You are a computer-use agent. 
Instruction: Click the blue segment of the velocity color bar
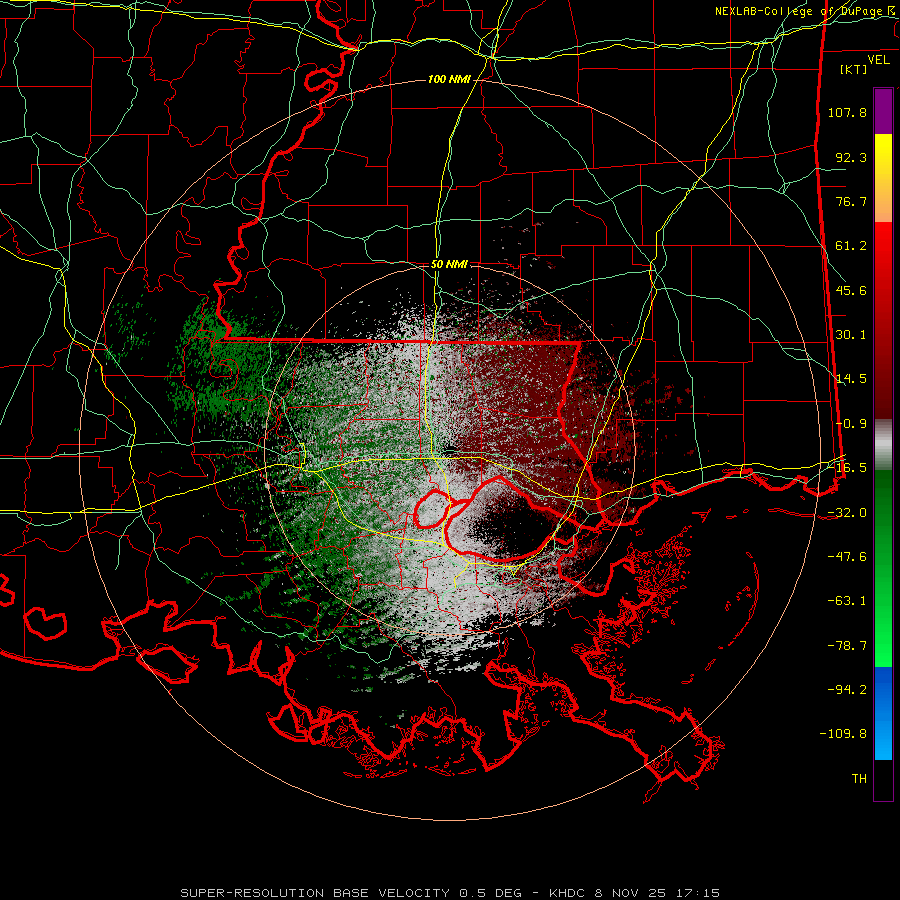point(883,713)
